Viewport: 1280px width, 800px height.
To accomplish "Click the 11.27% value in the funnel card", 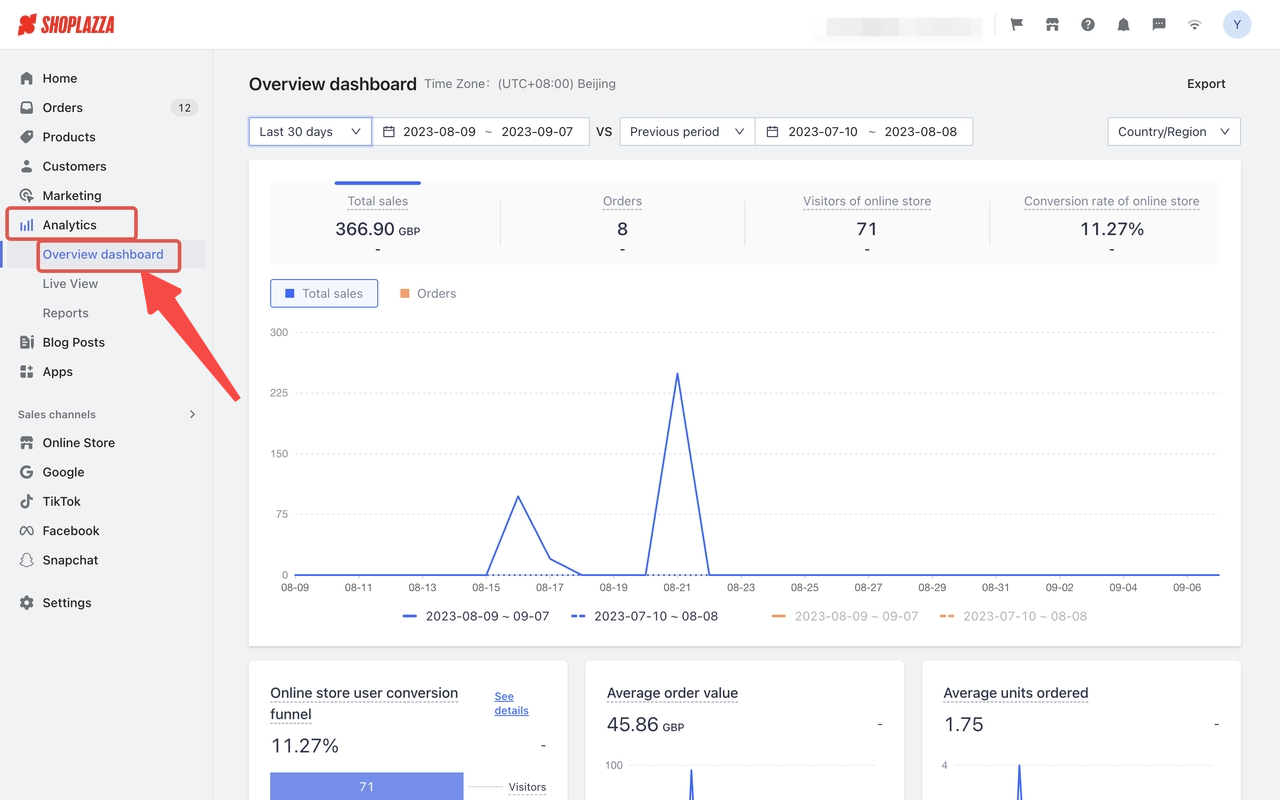I will [305, 746].
